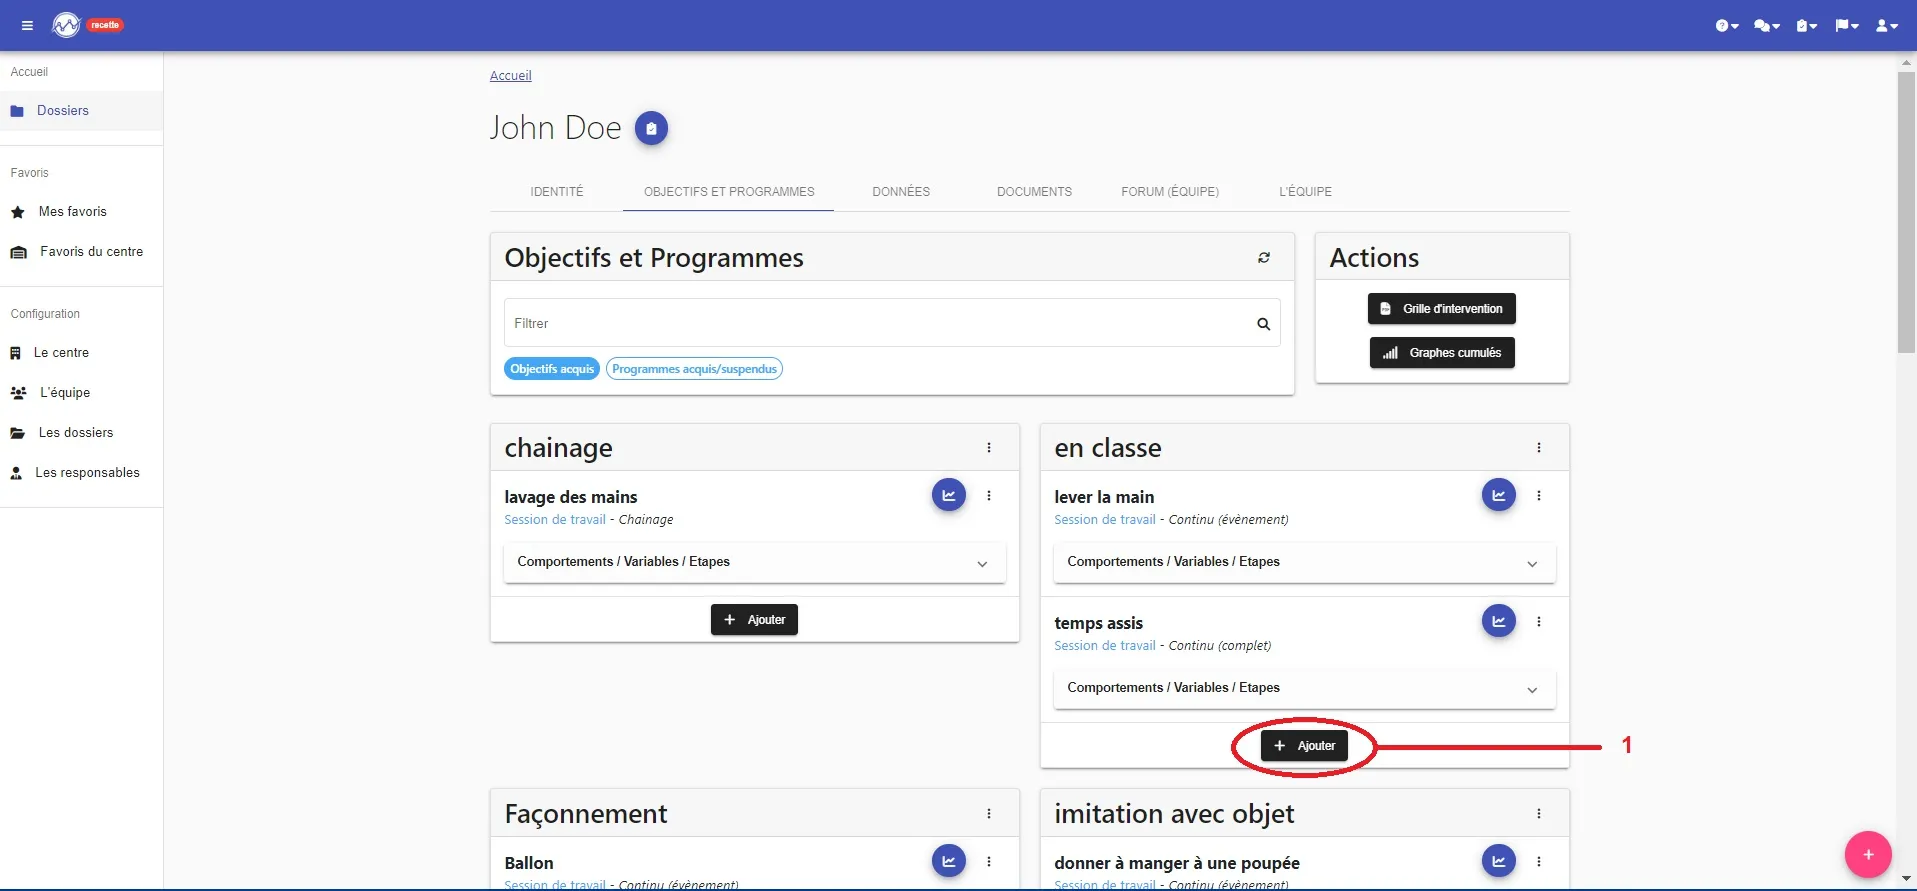
Task: Click the Grille d'intervention button
Action: [x=1442, y=309]
